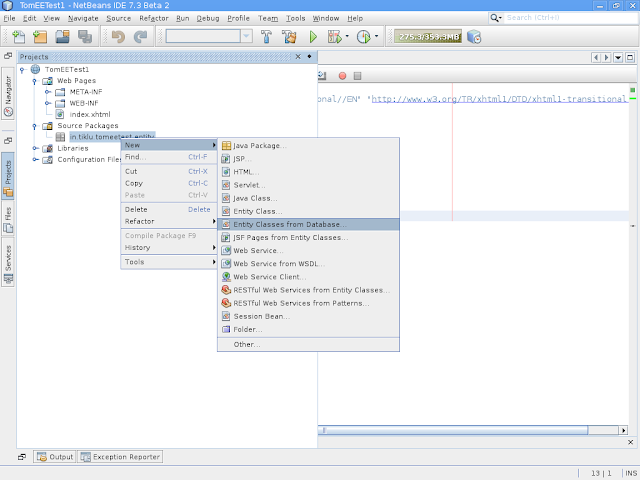Viewport: 640px width, 480px height.
Task: Open the Refactor context submenu
Action: [x=169, y=221]
